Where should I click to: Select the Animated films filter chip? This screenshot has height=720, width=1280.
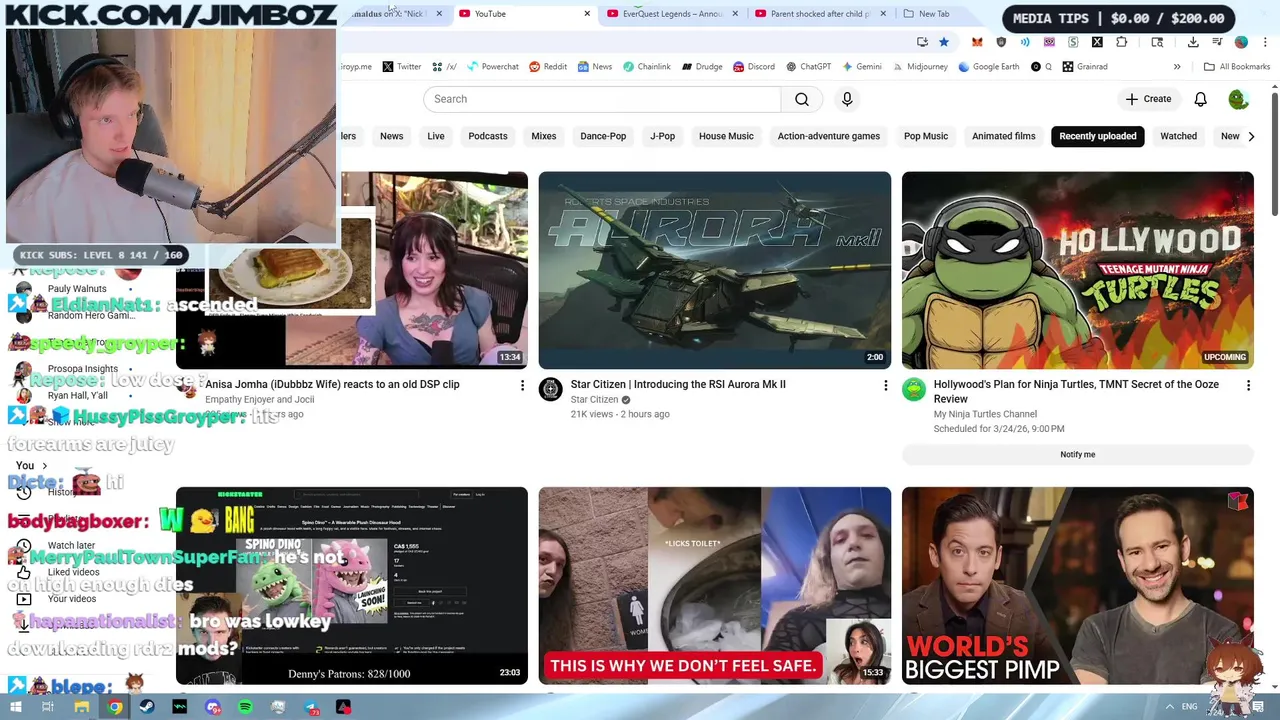click(1004, 136)
